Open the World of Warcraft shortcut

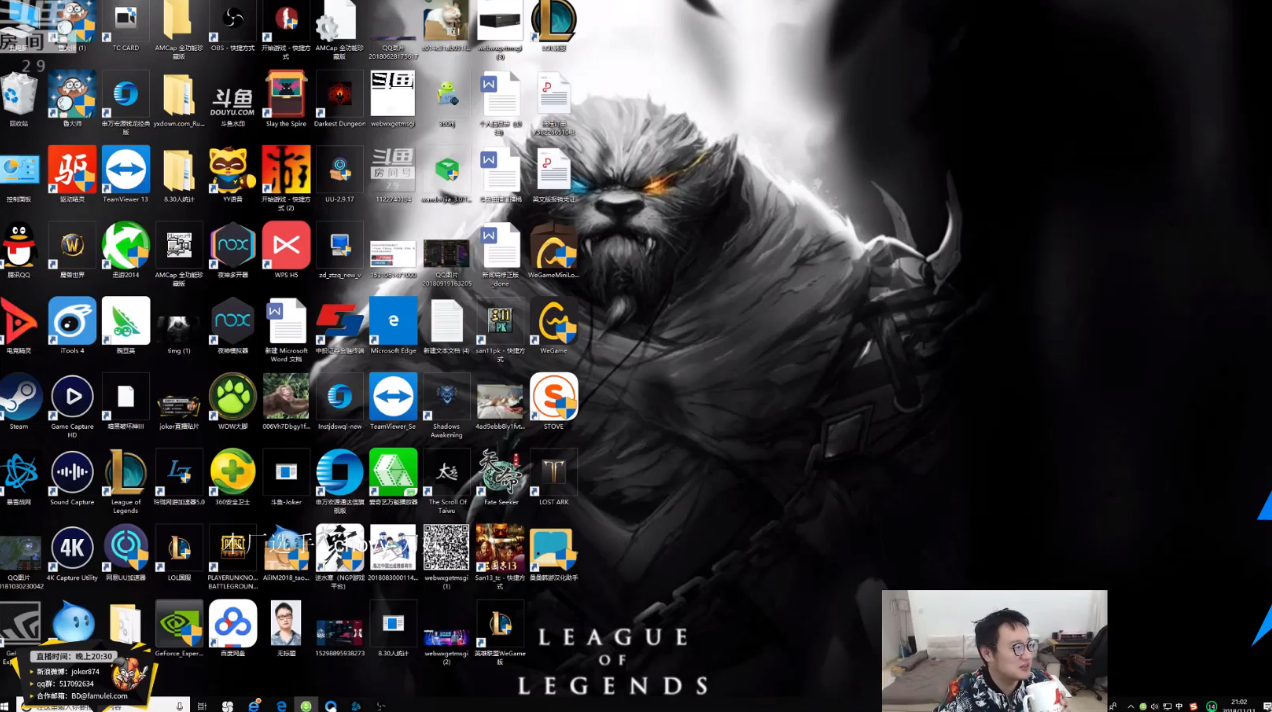pos(72,246)
